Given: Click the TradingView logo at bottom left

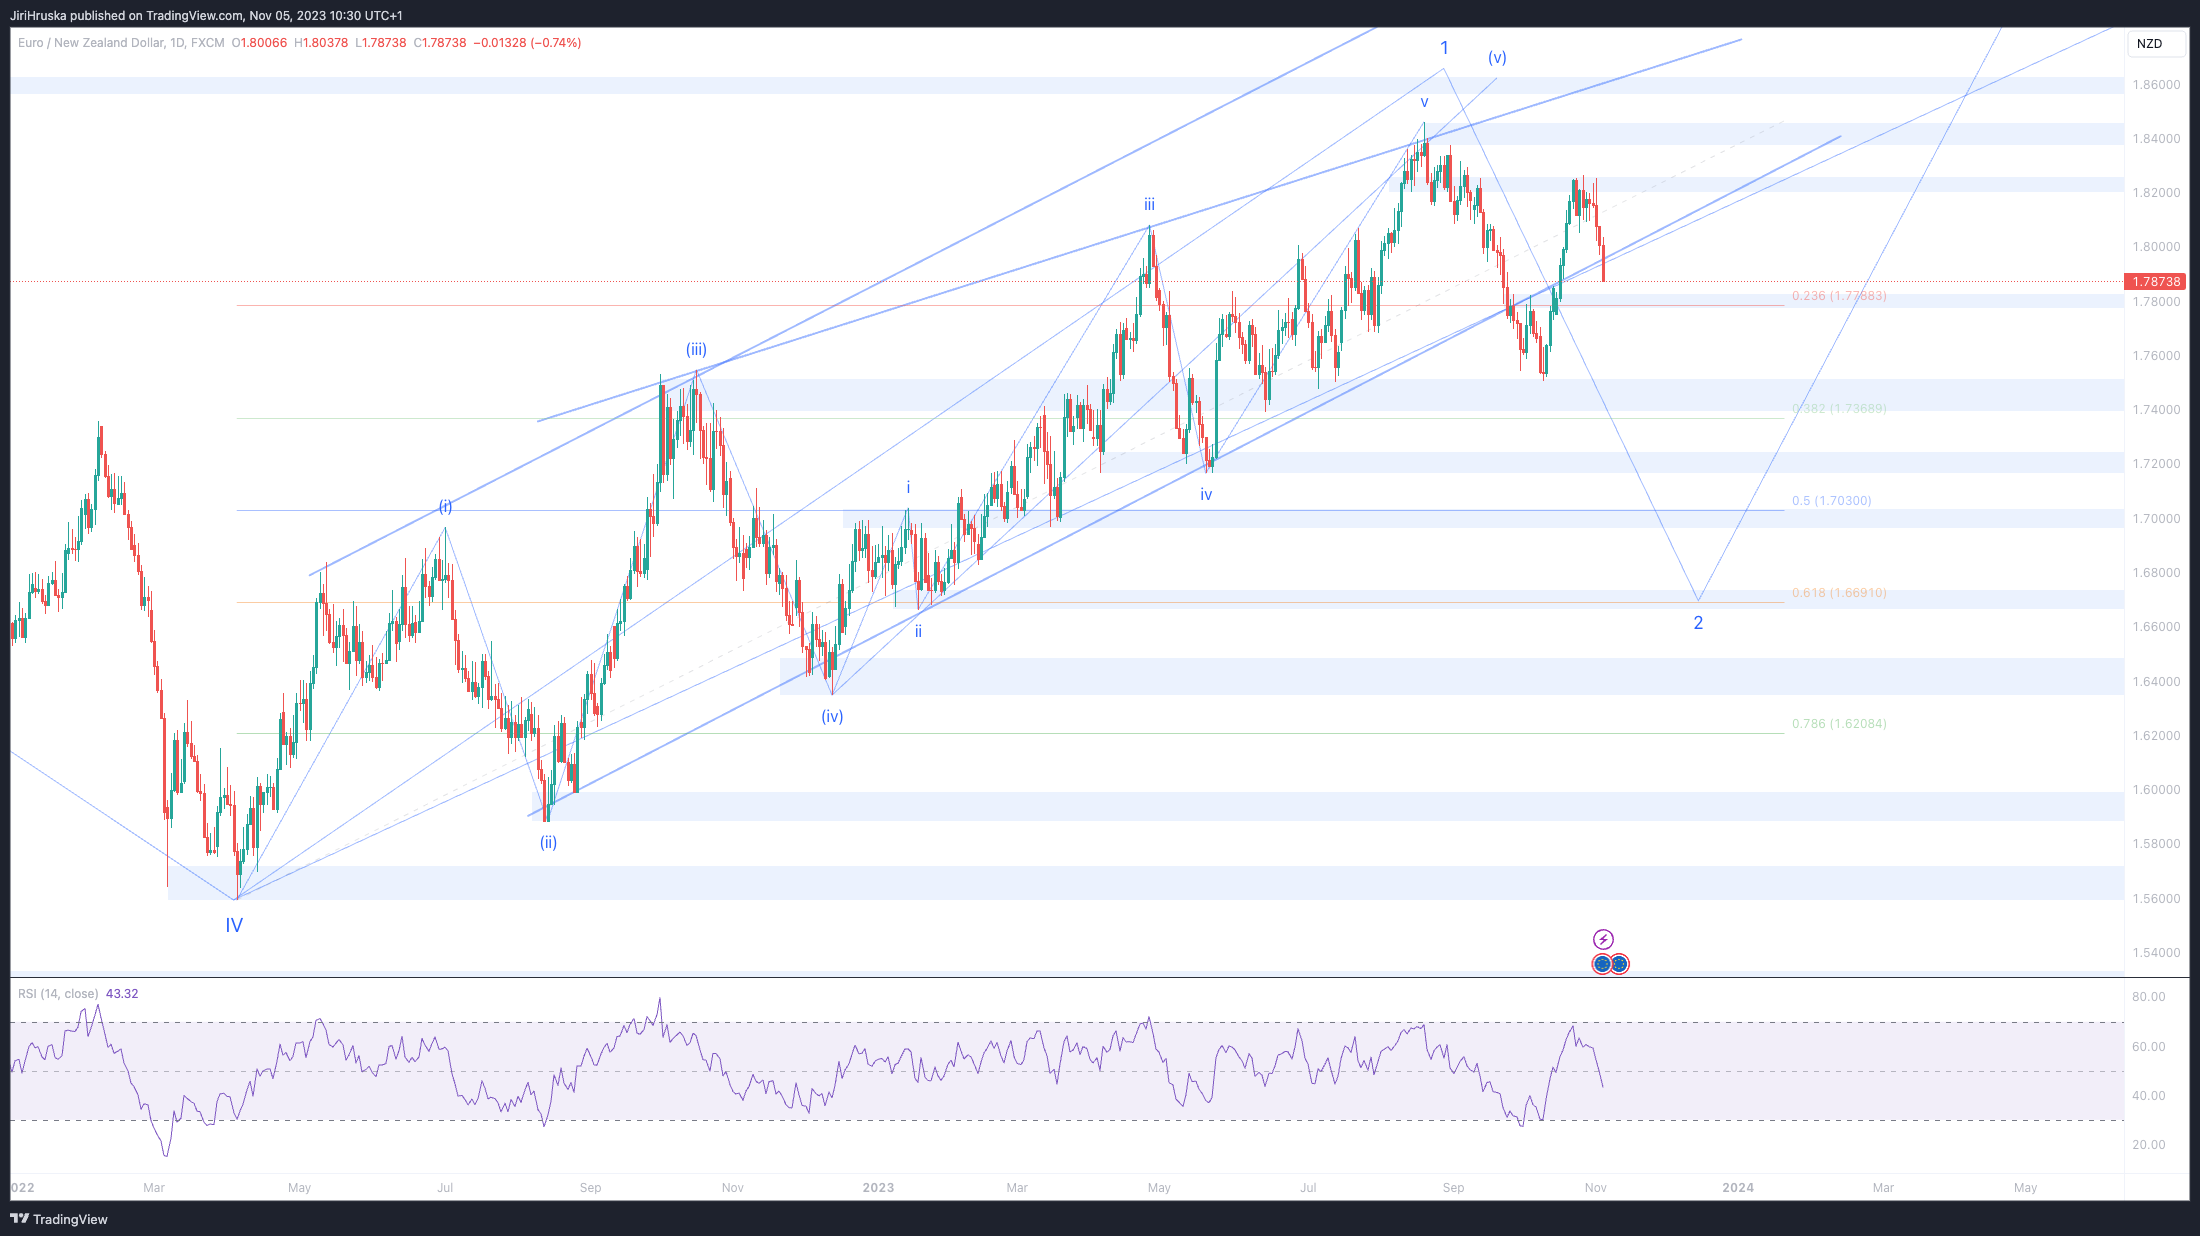Looking at the screenshot, I should 59,1219.
